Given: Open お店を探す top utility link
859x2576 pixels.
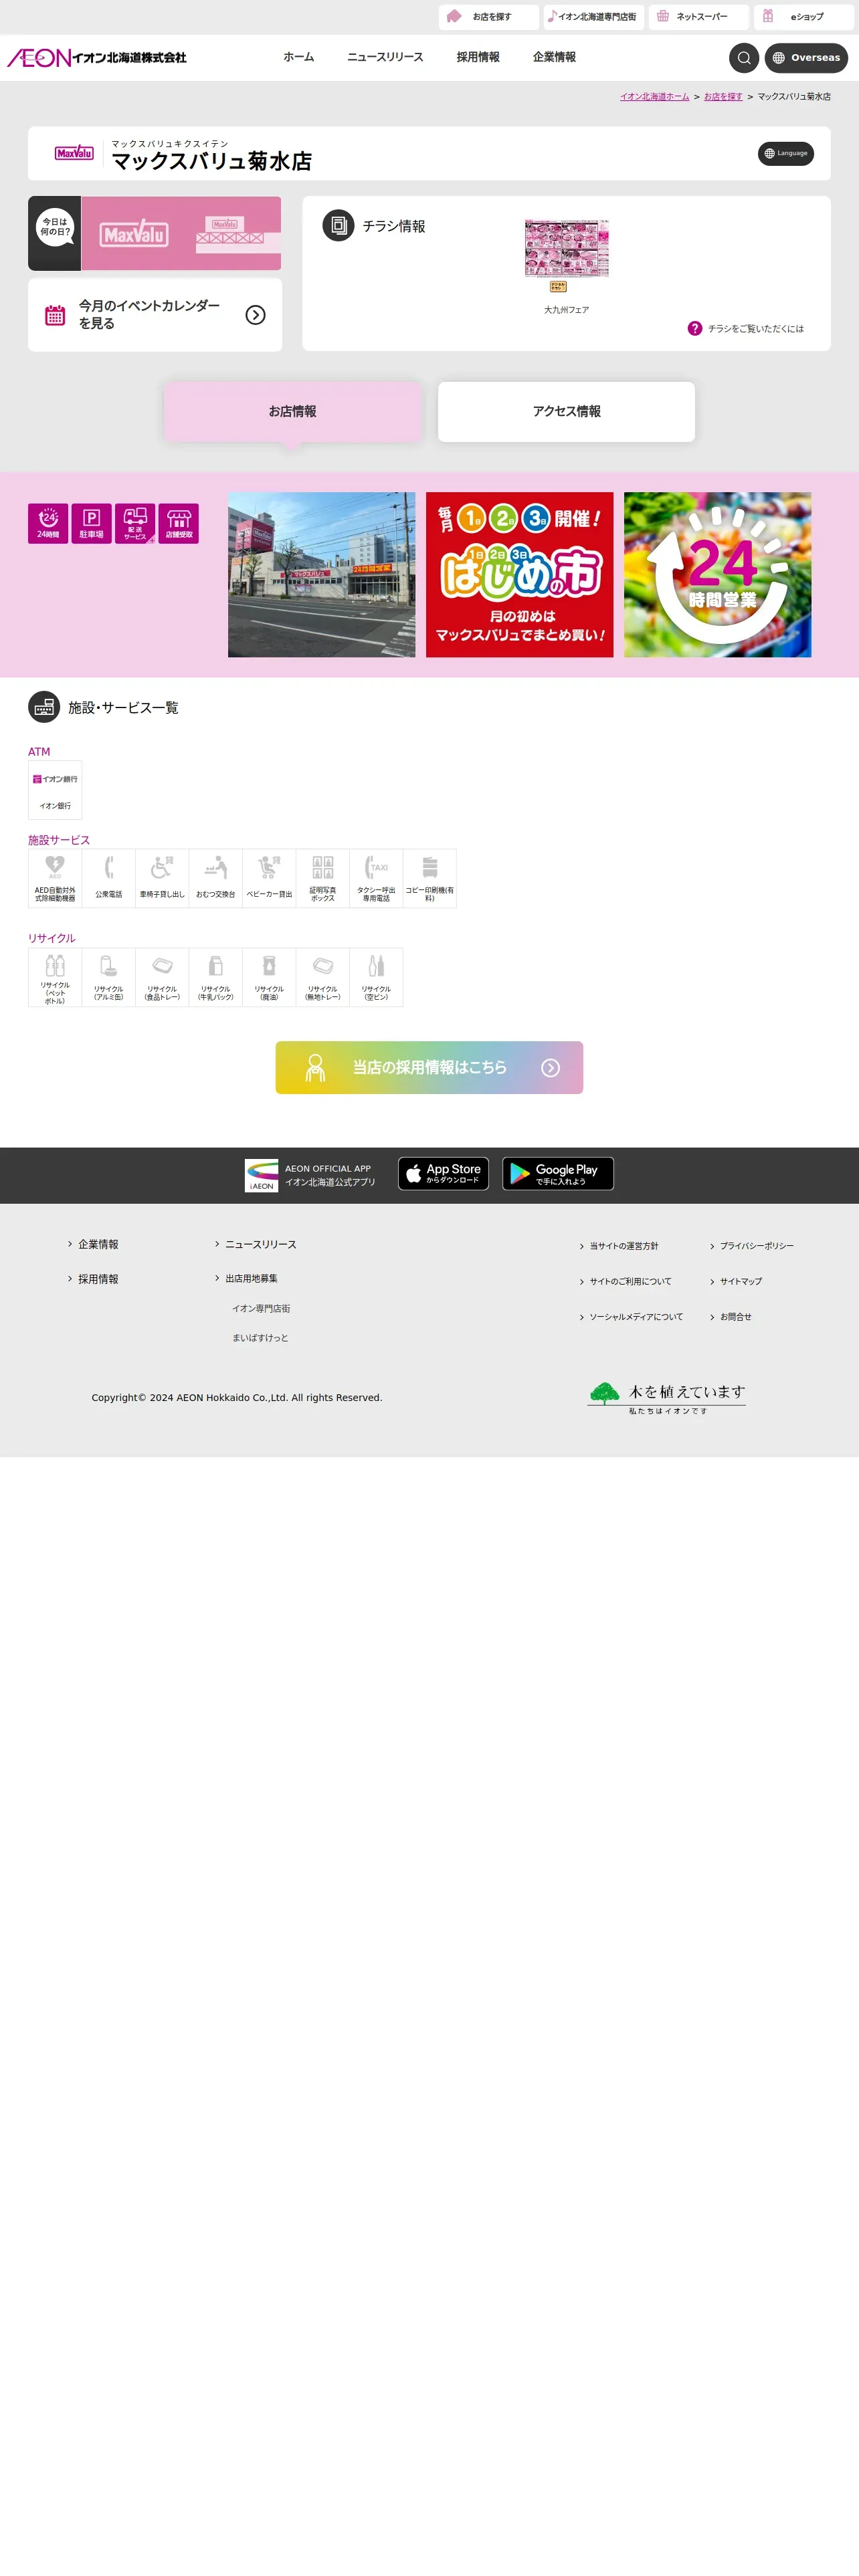Looking at the screenshot, I should pyautogui.click(x=488, y=17).
